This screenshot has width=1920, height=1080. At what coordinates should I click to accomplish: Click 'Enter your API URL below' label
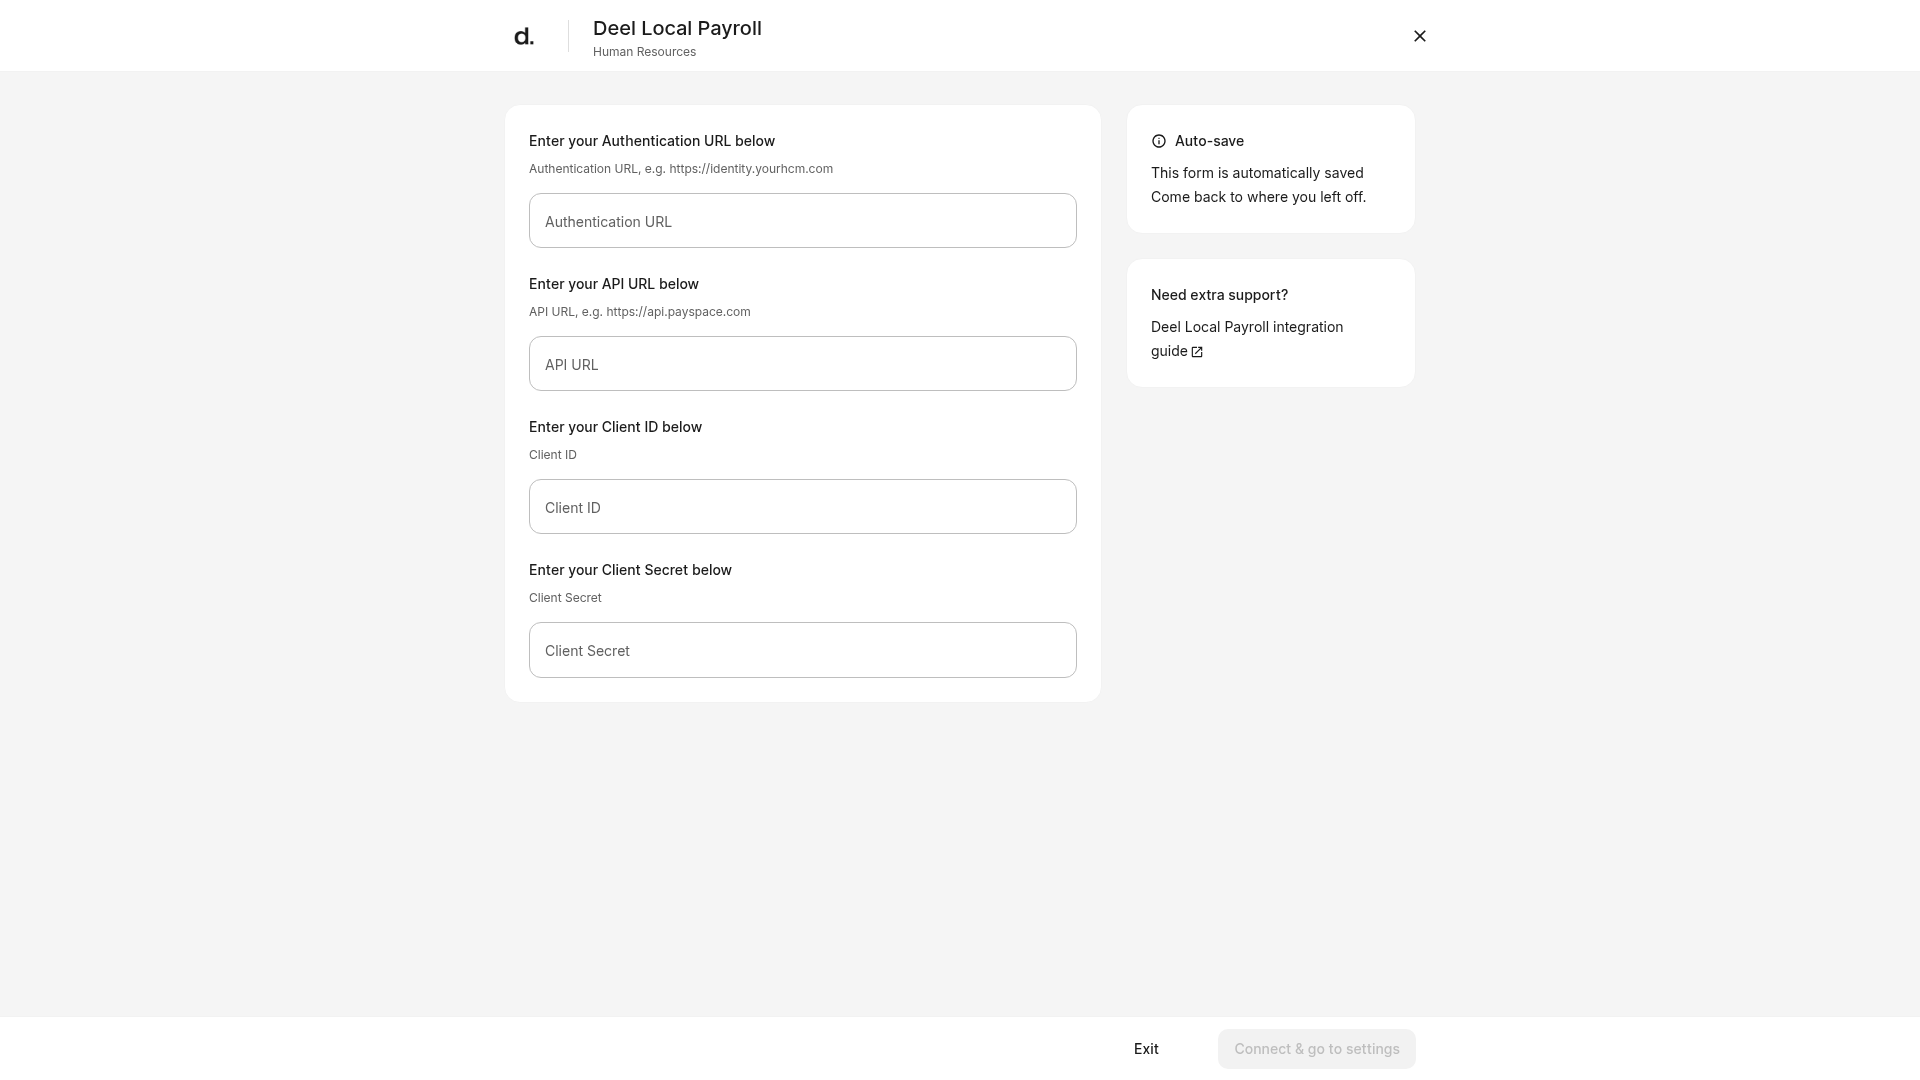[x=614, y=284]
